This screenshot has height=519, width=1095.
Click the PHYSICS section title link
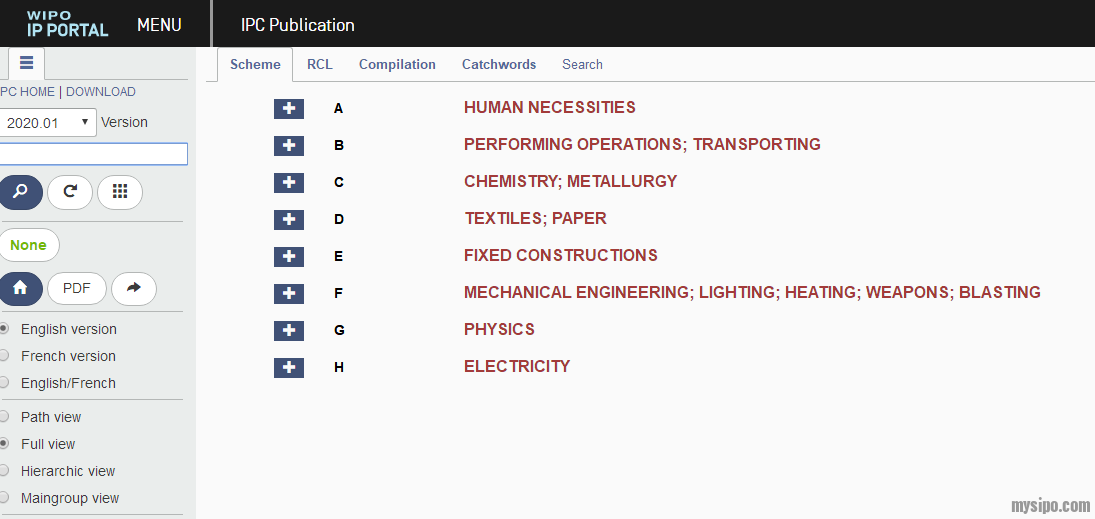pyautogui.click(x=499, y=329)
